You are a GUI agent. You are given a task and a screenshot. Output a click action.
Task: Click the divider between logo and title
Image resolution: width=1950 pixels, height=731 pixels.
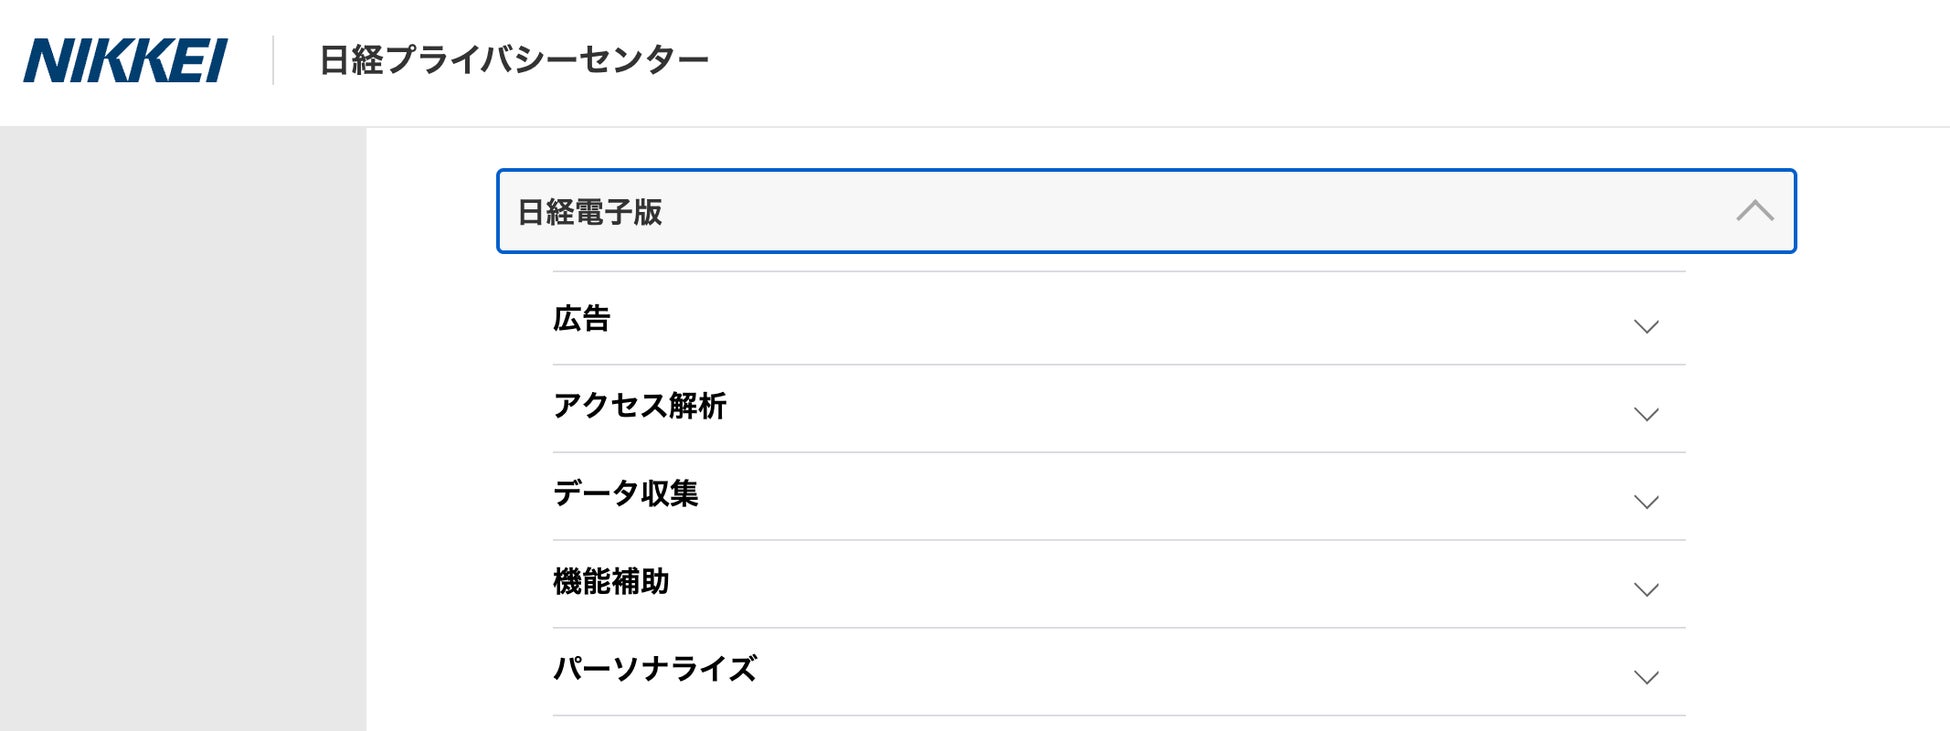coord(273,60)
